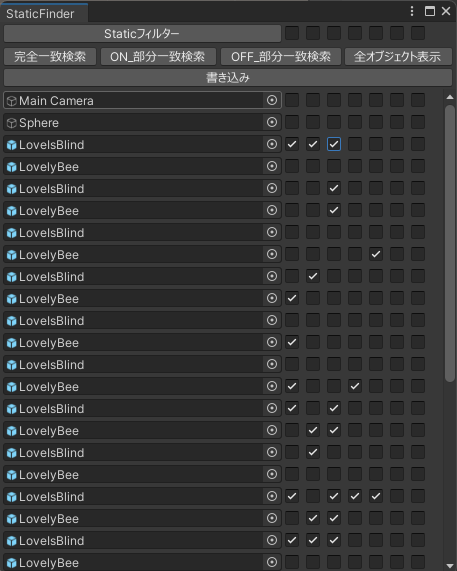Uncheck the highlighted third checkbox of first LoveIsBlind
Image resolution: width=457 pixels, height=571 pixels.
[x=334, y=144]
